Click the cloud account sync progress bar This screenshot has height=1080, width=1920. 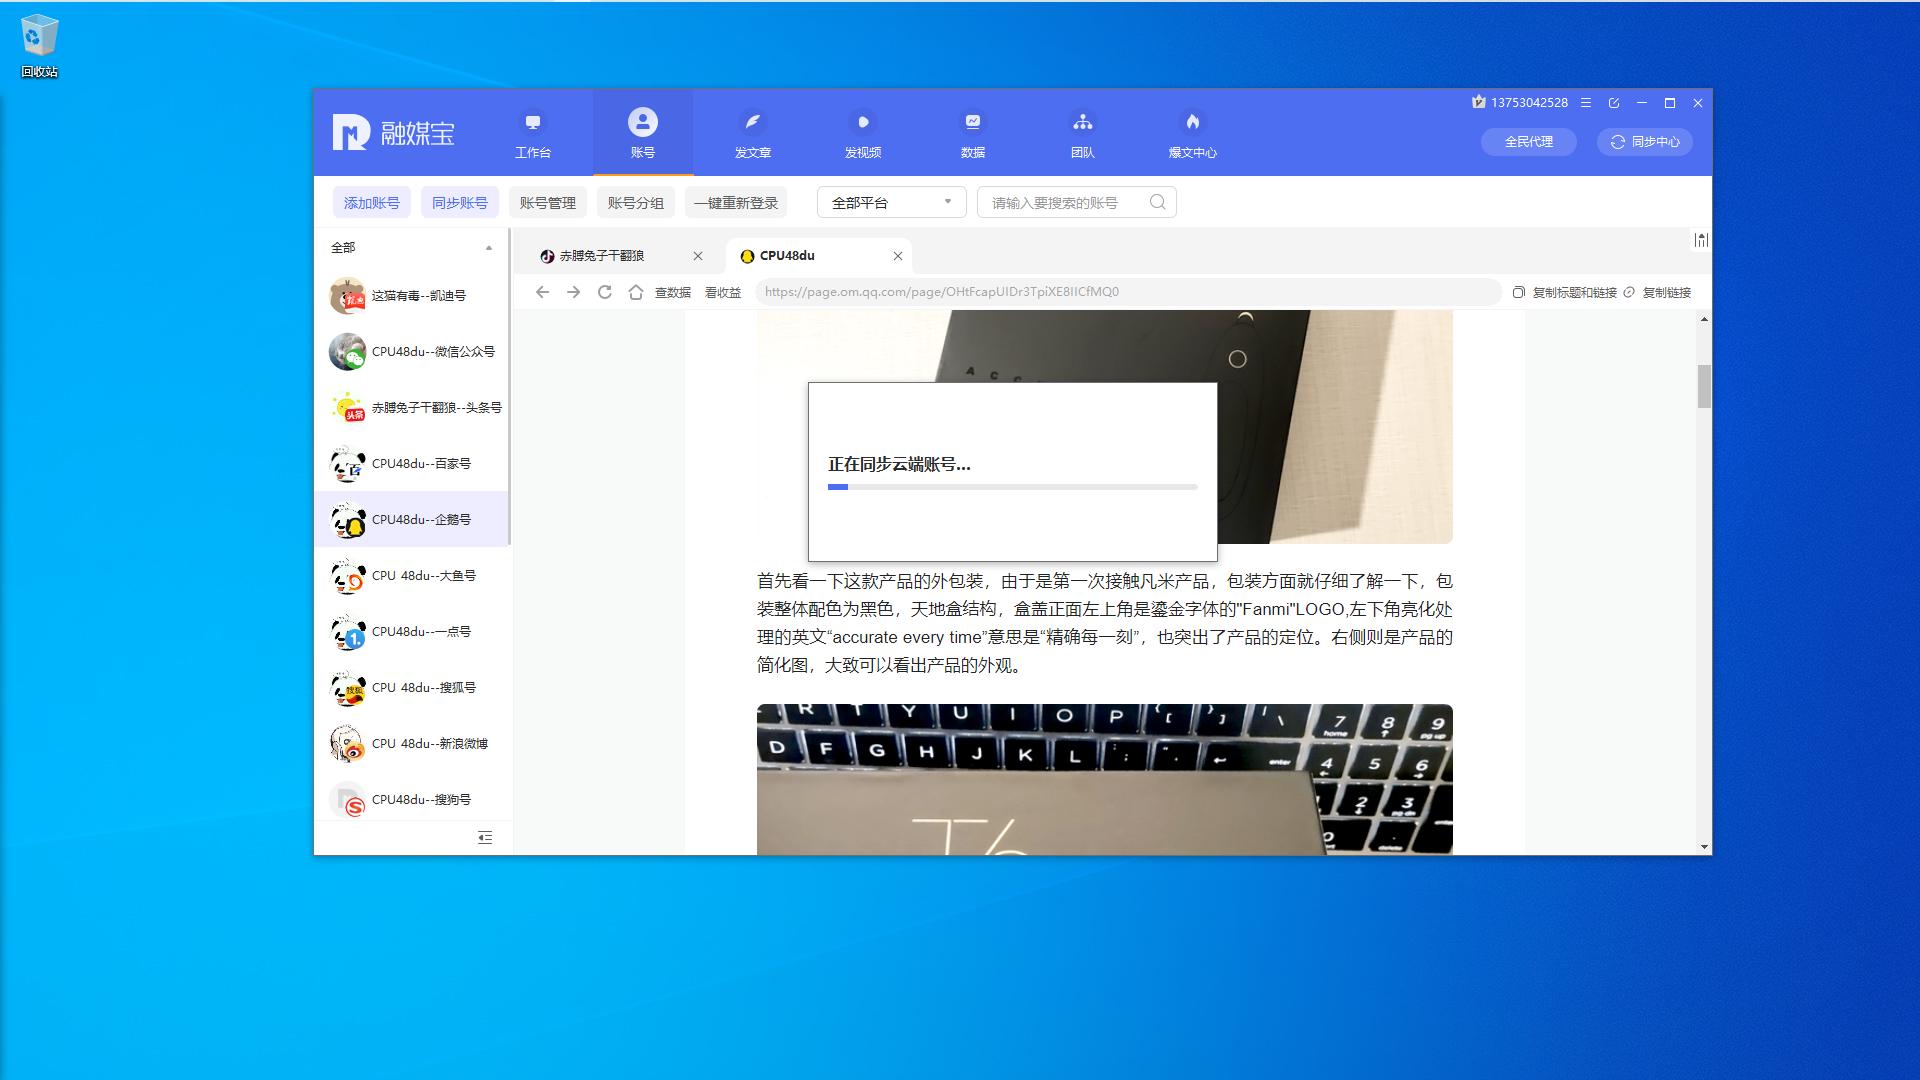(x=1011, y=487)
